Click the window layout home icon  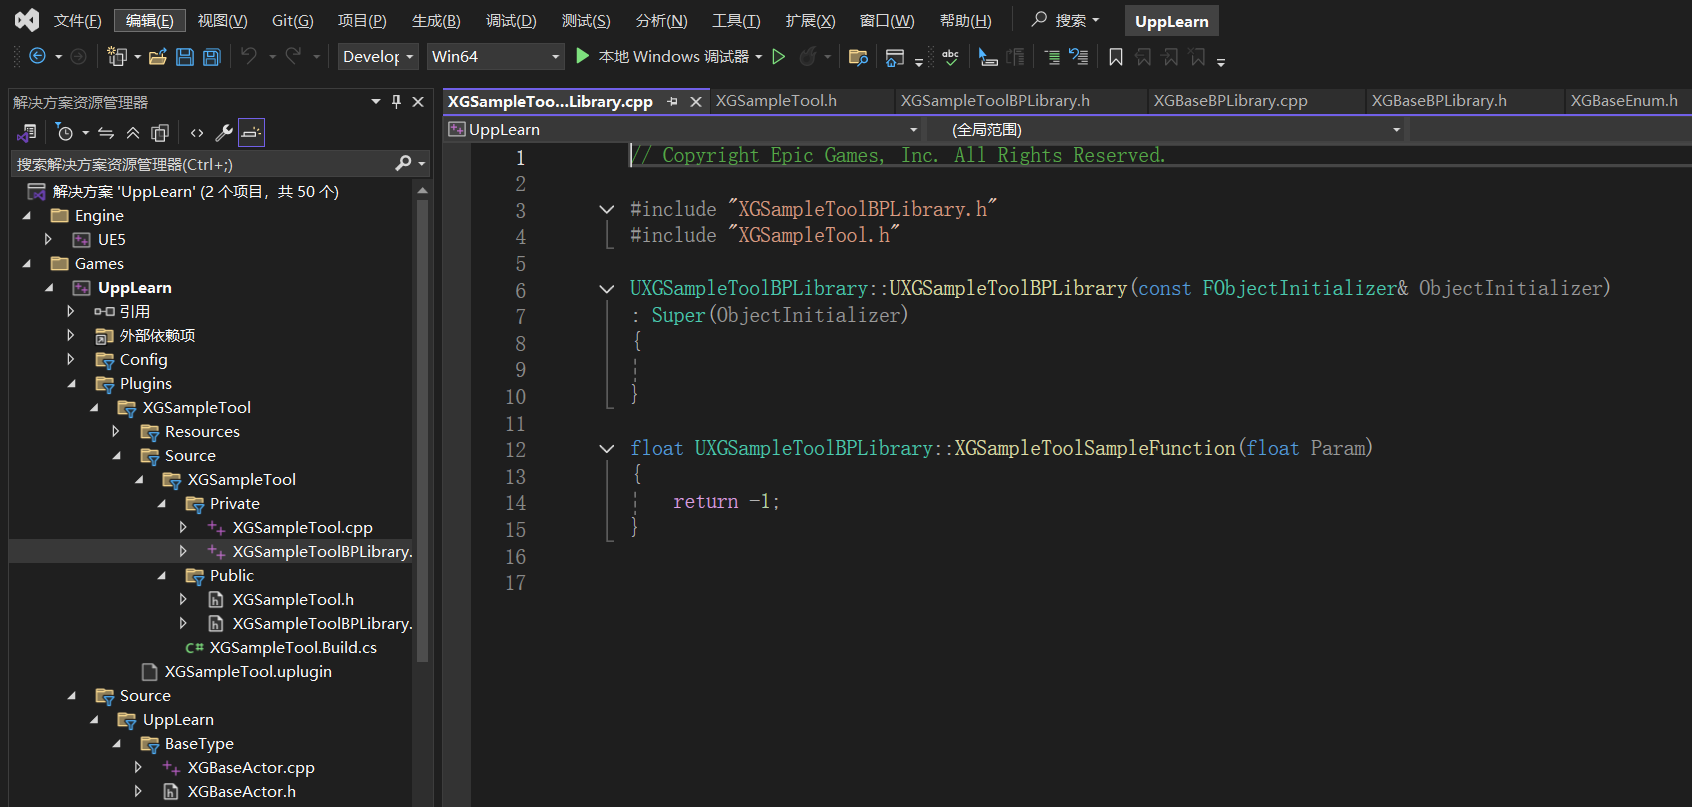tap(895, 57)
